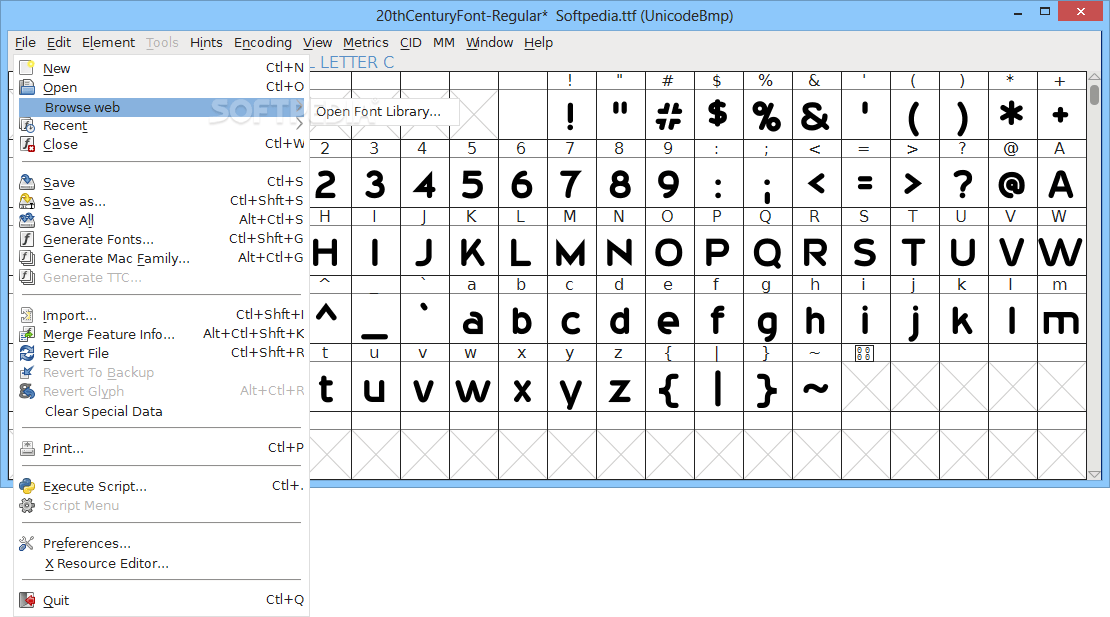The width and height of the screenshot is (1110, 617).
Task: Click the Import icon
Action: (x=27, y=315)
